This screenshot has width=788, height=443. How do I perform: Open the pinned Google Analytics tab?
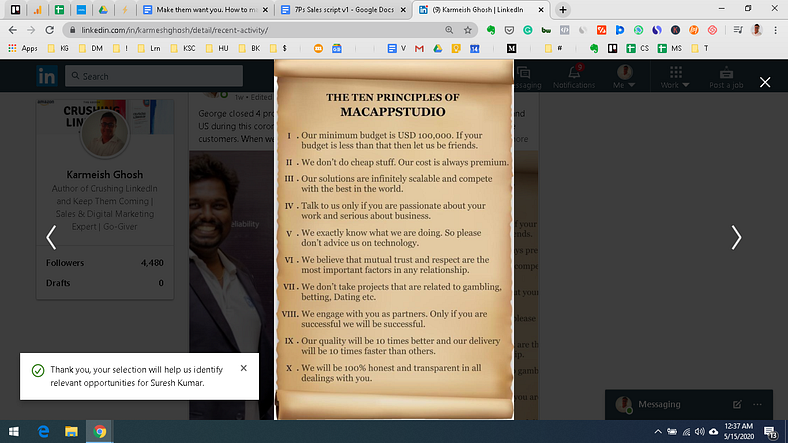point(38,10)
